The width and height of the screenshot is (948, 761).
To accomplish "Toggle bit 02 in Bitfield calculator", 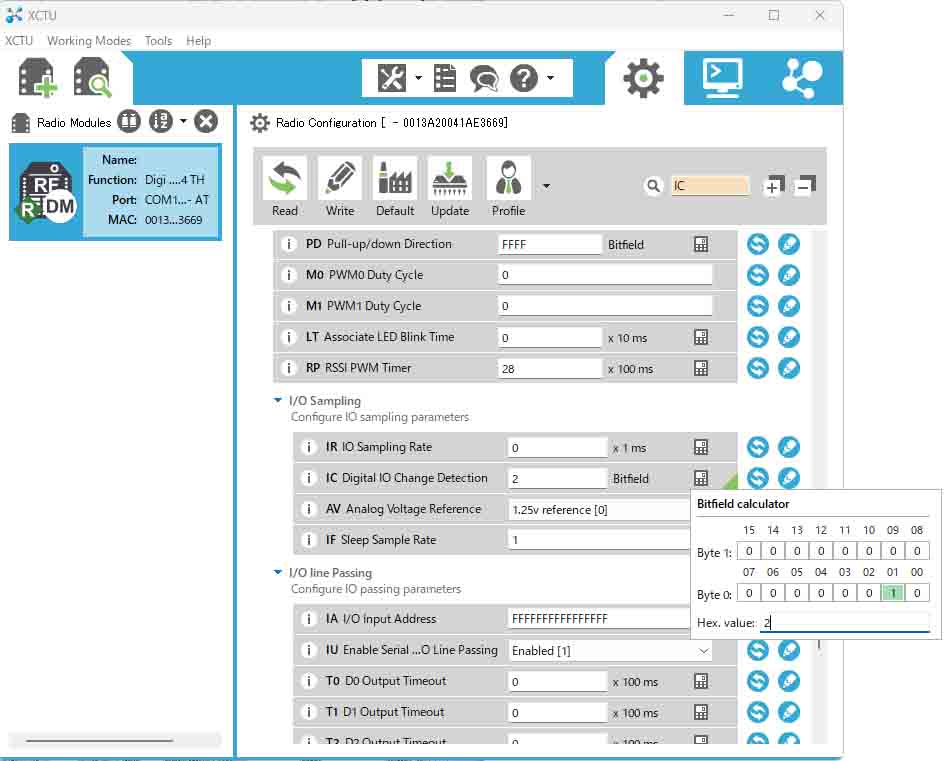I will 869,593.
